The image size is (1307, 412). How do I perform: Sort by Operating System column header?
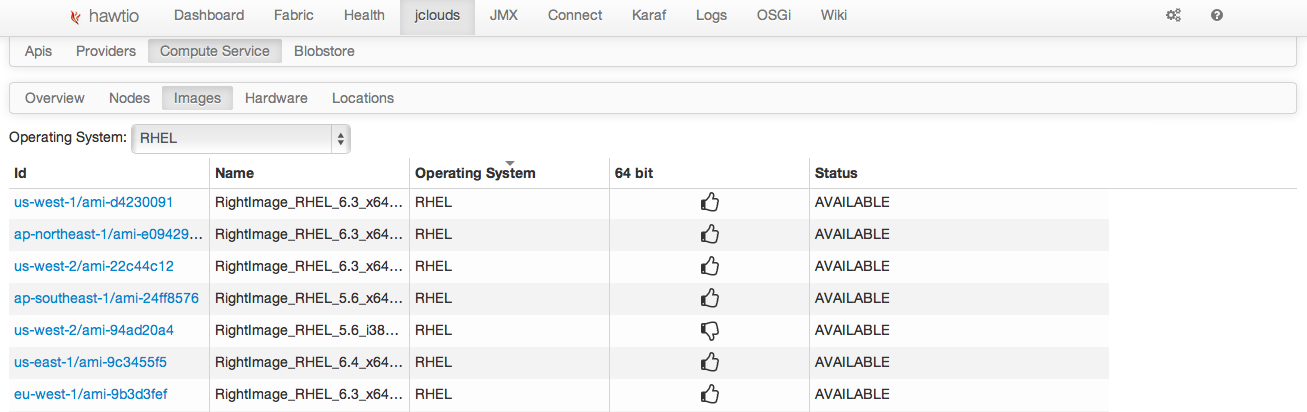coord(475,173)
